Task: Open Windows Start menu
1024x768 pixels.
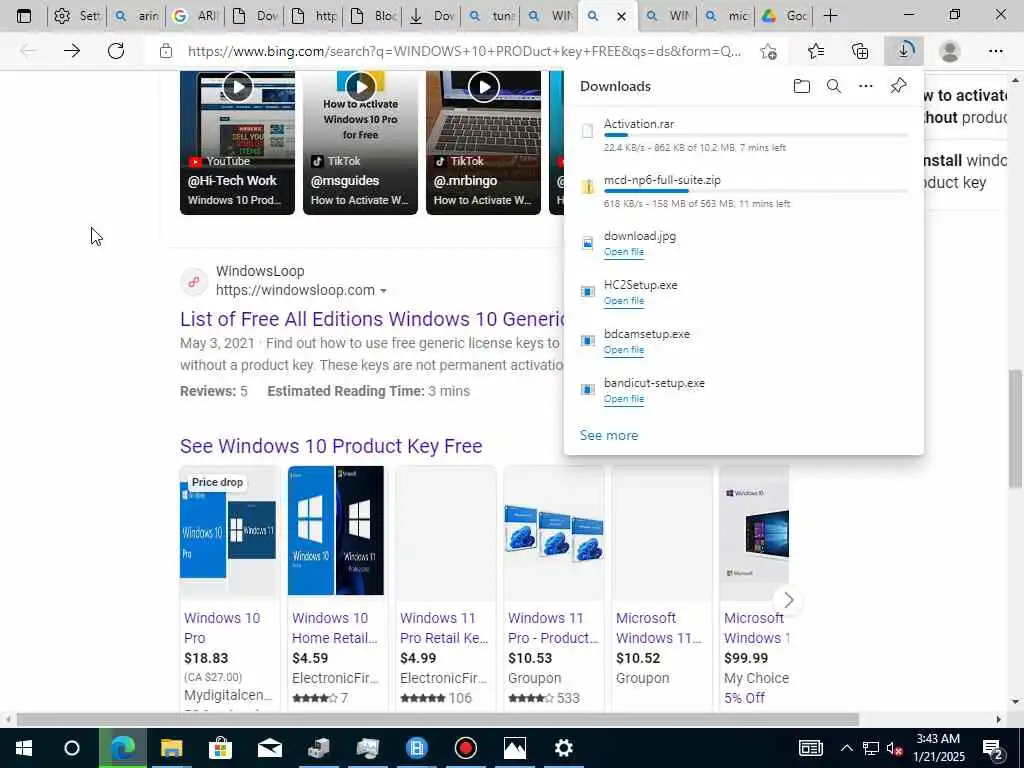Action: point(24,748)
